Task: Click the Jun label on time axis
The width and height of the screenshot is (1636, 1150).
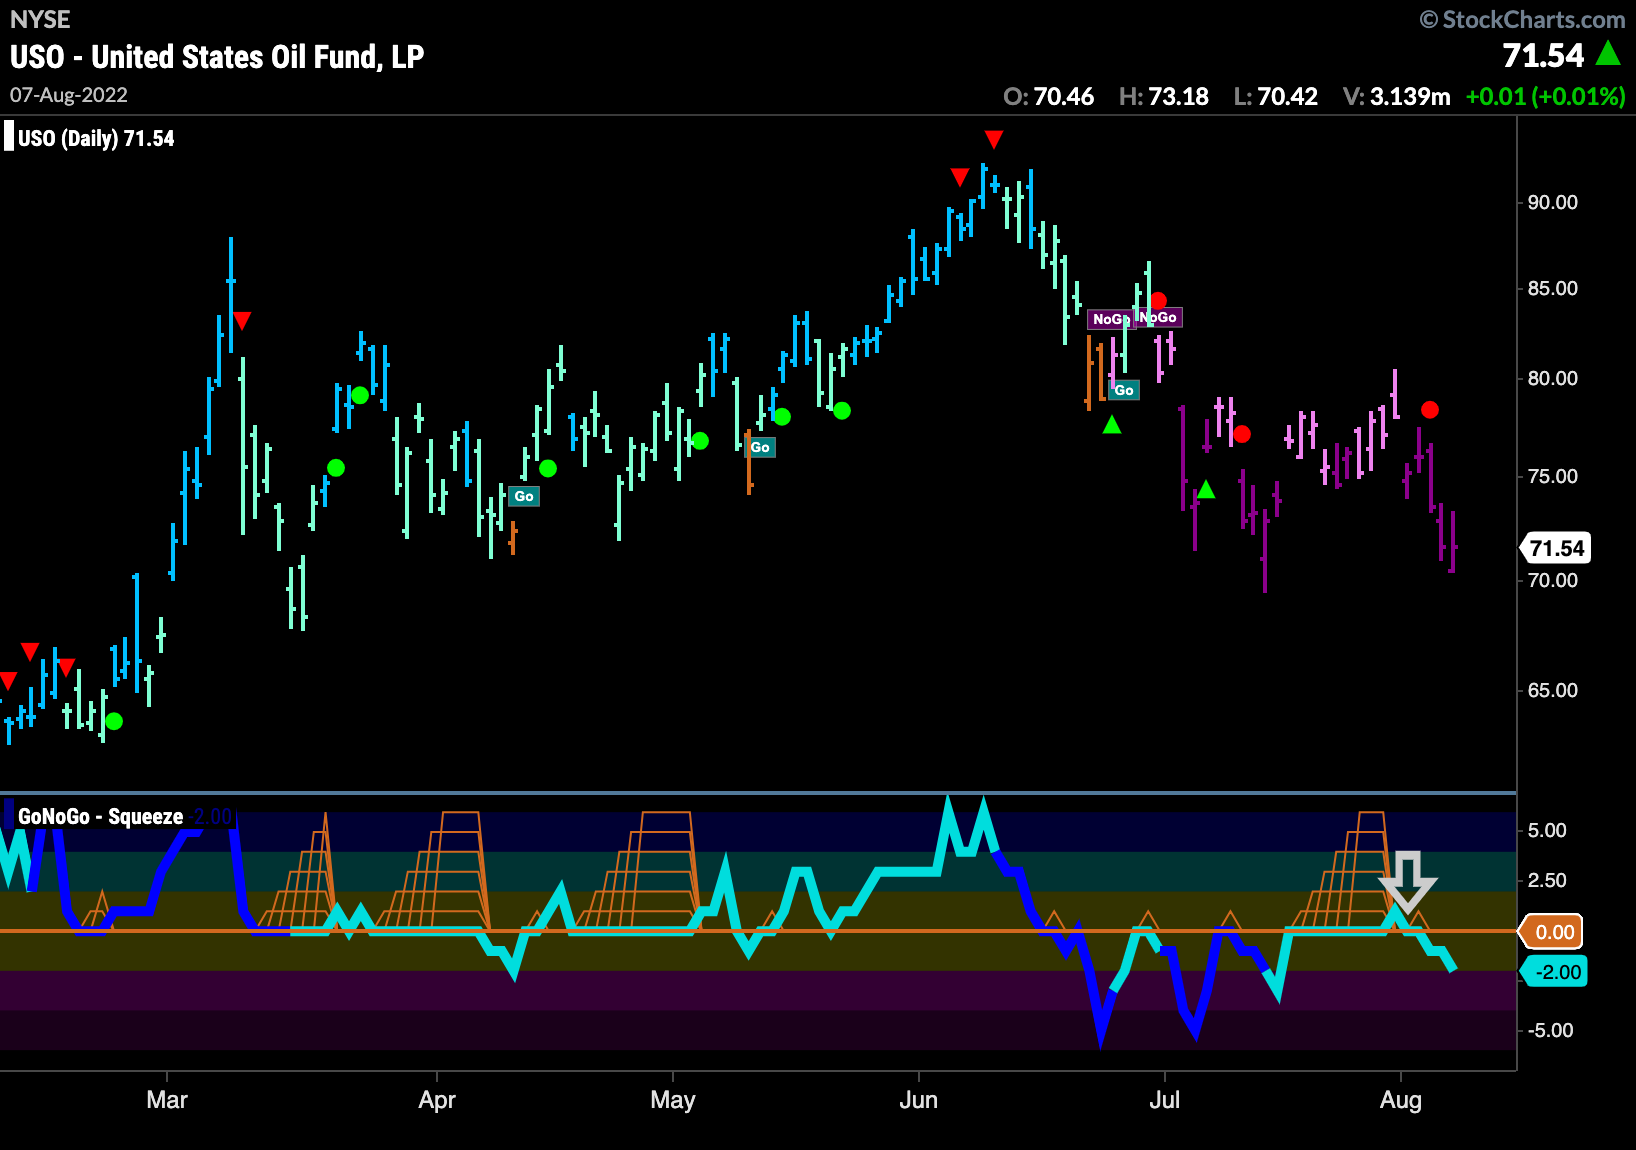Action: click(918, 1100)
